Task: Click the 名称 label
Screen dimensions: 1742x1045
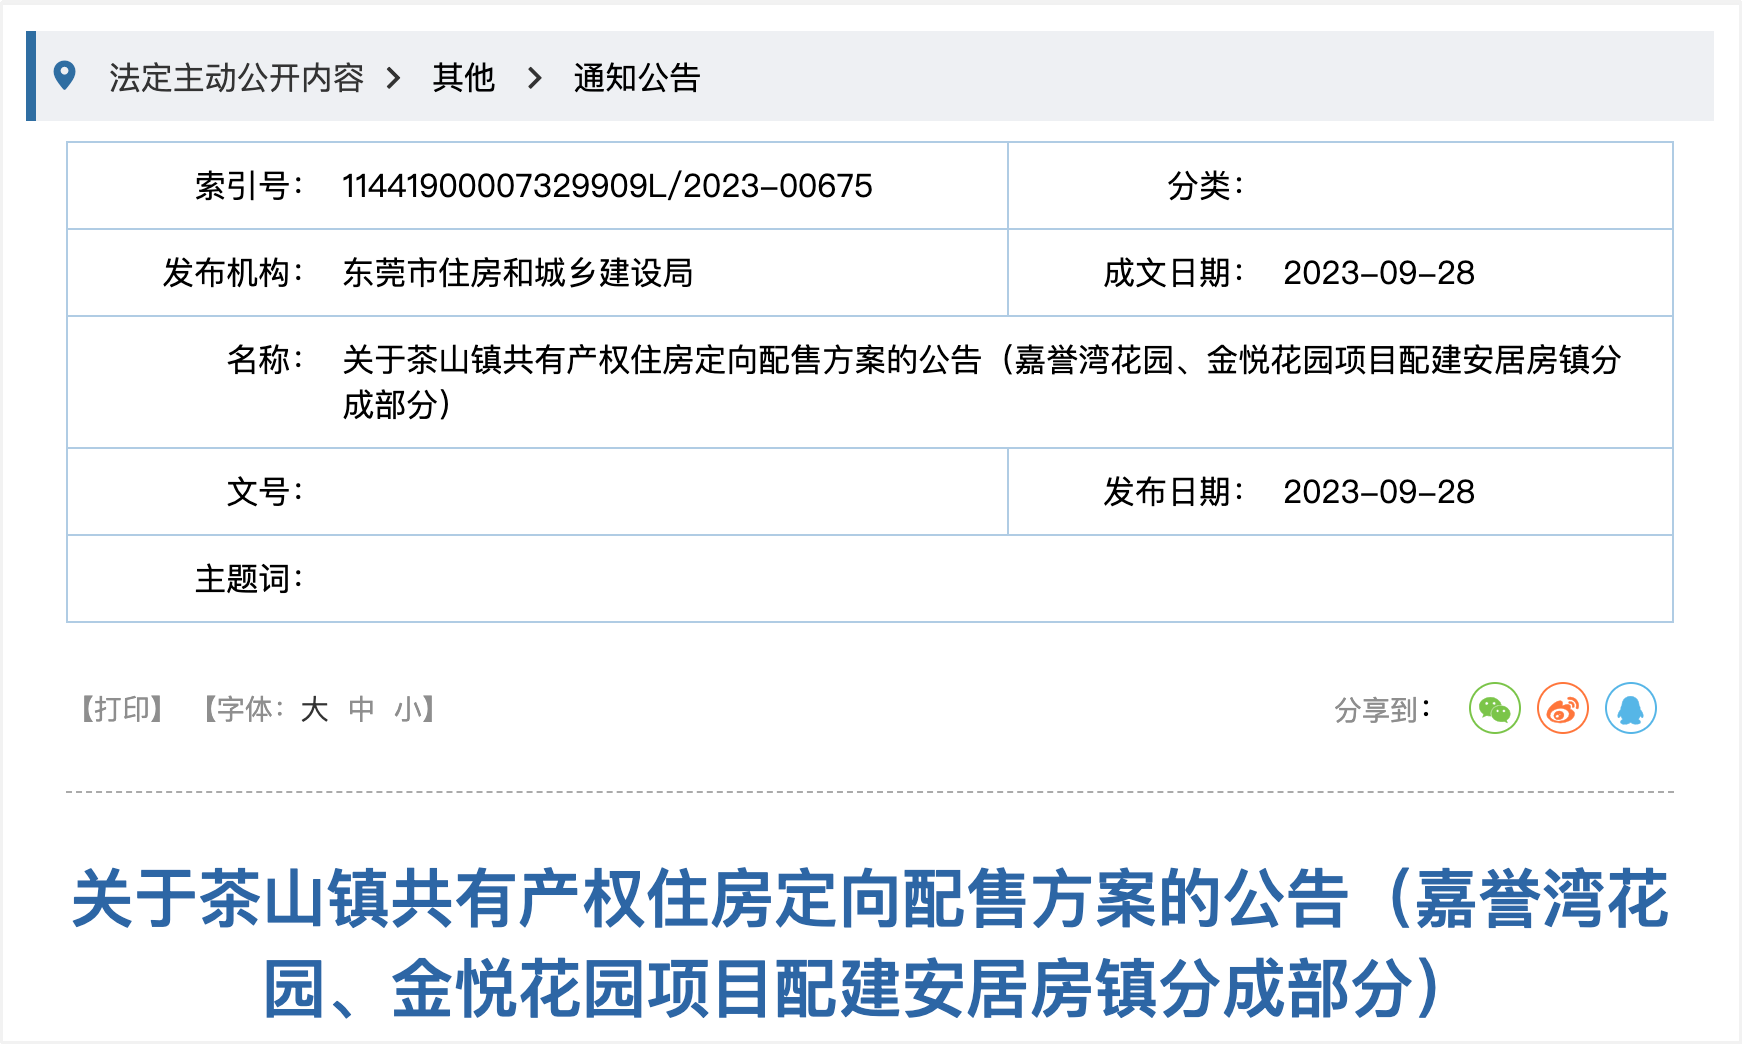Action: (264, 359)
